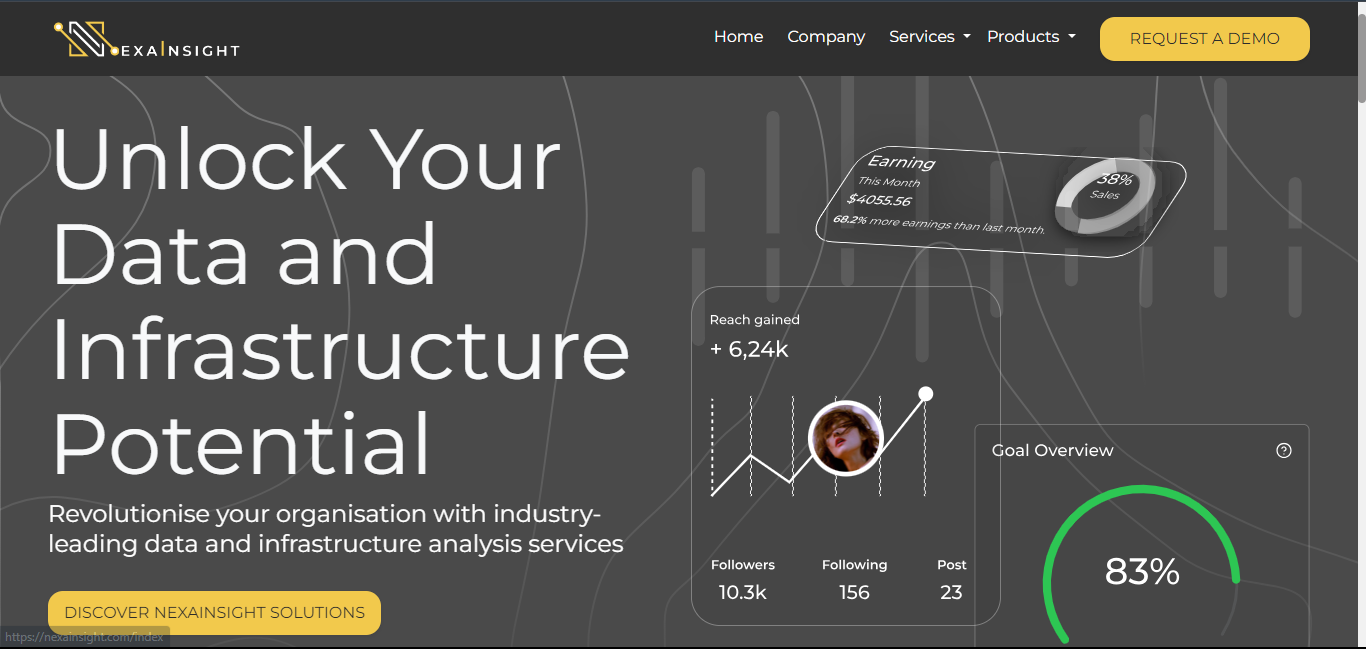This screenshot has height=649, width=1366.
Task: Click Discover NexaInsight Solutions button
Action: point(214,613)
